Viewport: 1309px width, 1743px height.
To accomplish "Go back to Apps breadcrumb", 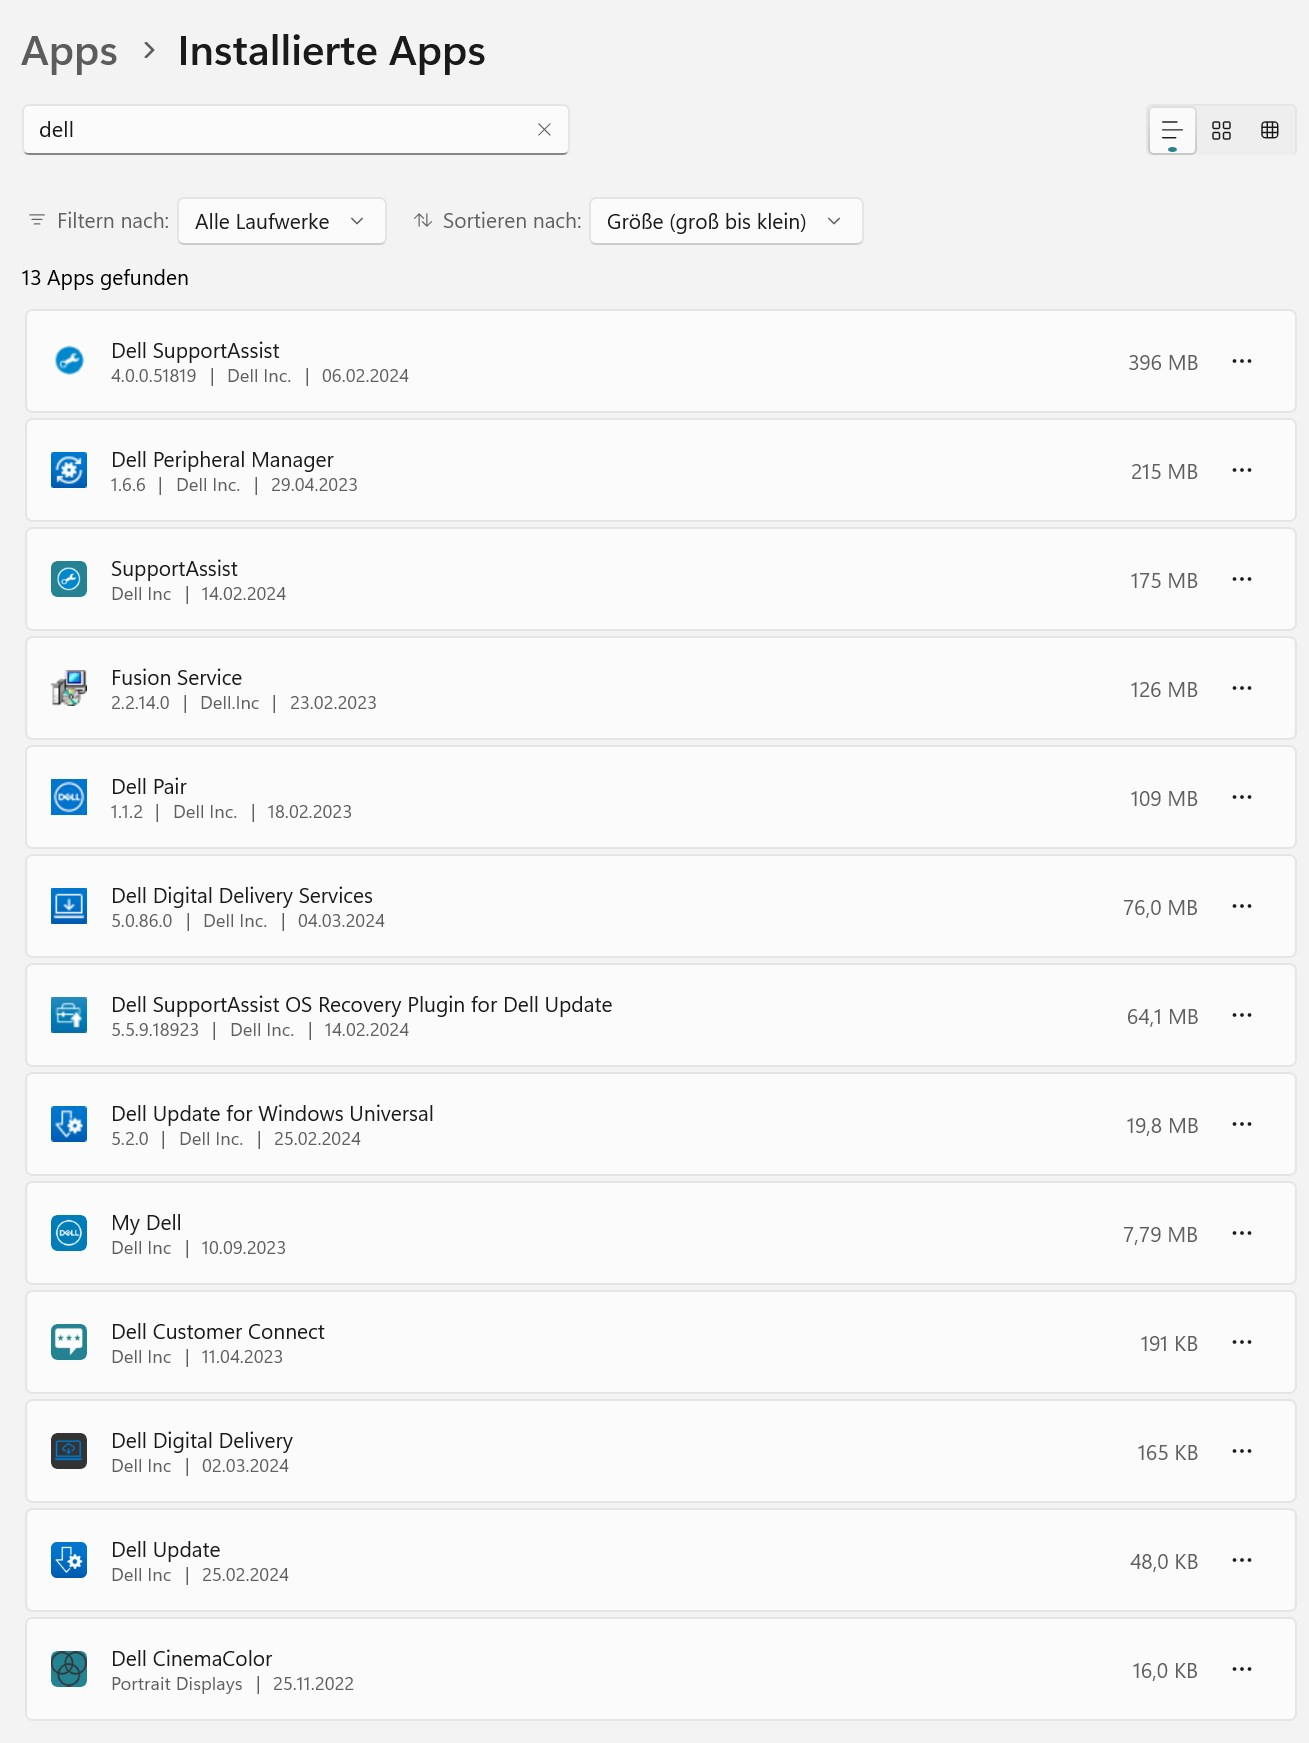I will pyautogui.click(x=70, y=52).
